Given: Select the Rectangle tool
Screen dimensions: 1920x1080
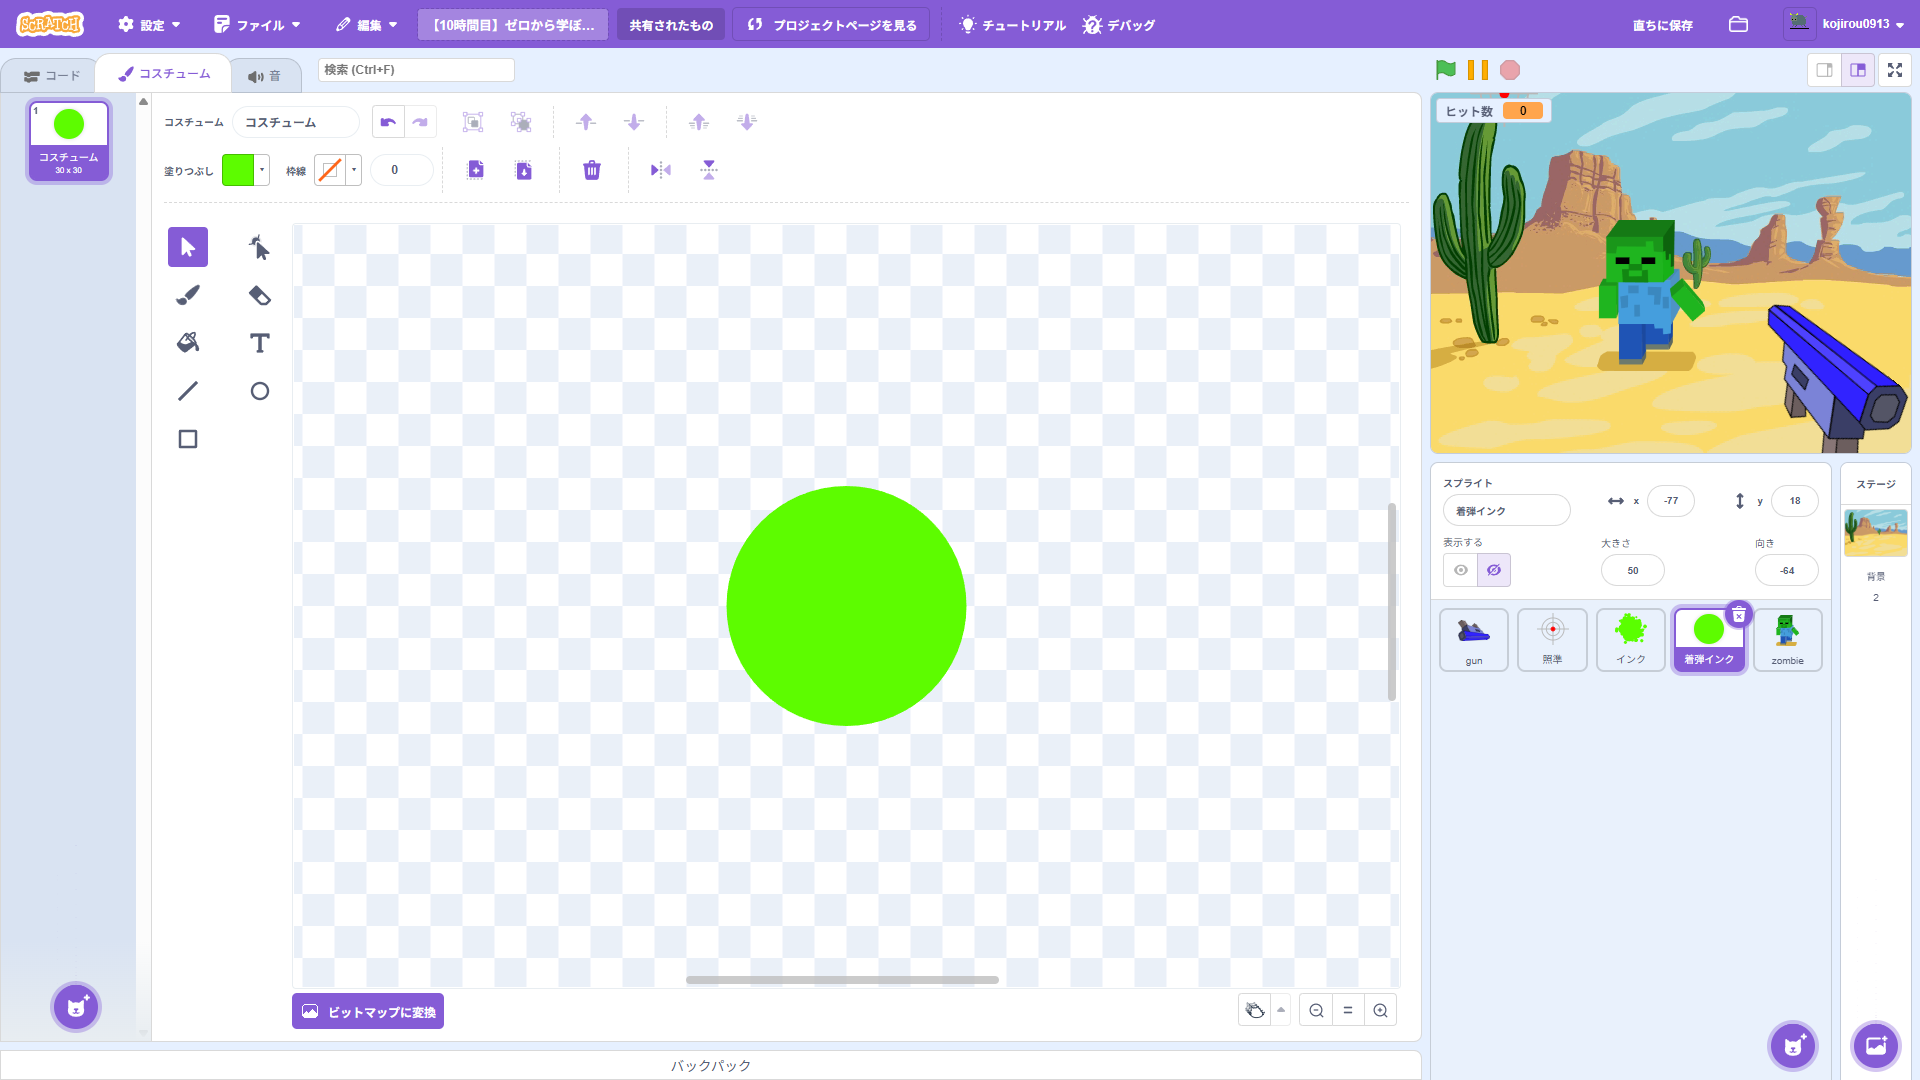Looking at the screenshot, I should pos(188,439).
